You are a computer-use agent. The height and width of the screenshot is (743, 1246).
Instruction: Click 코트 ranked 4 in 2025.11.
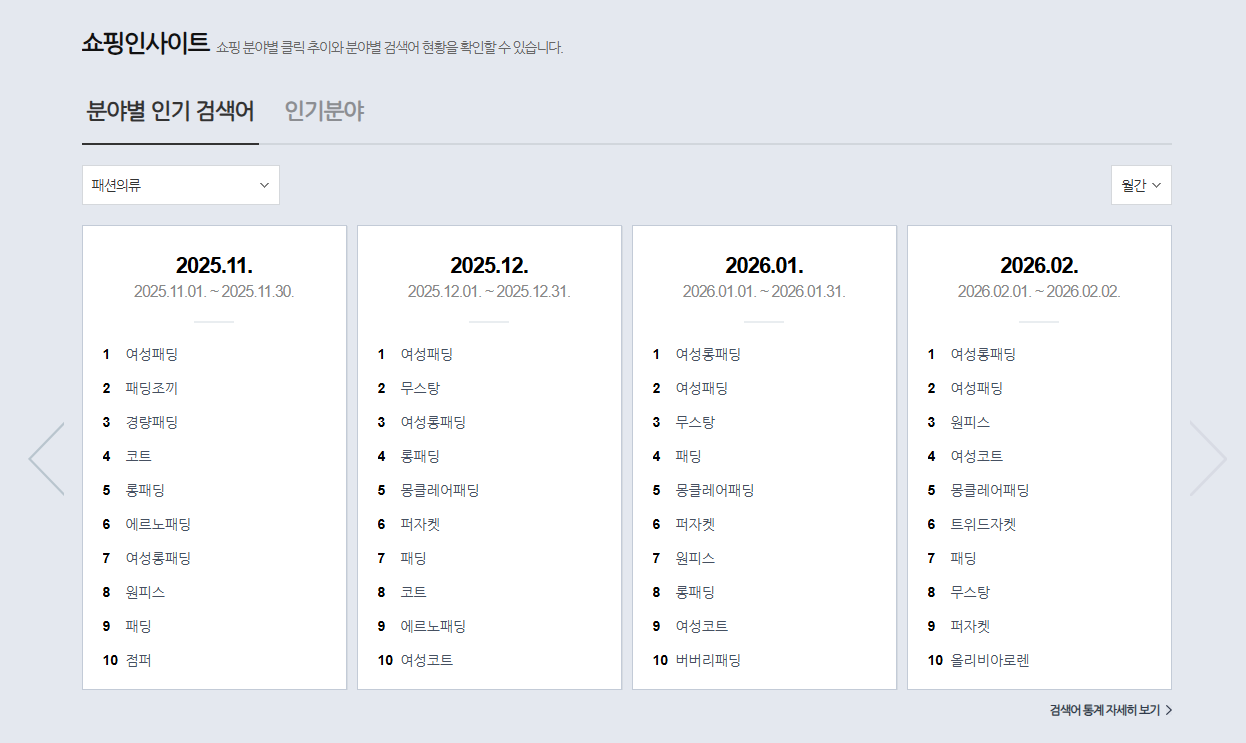tap(139, 456)
